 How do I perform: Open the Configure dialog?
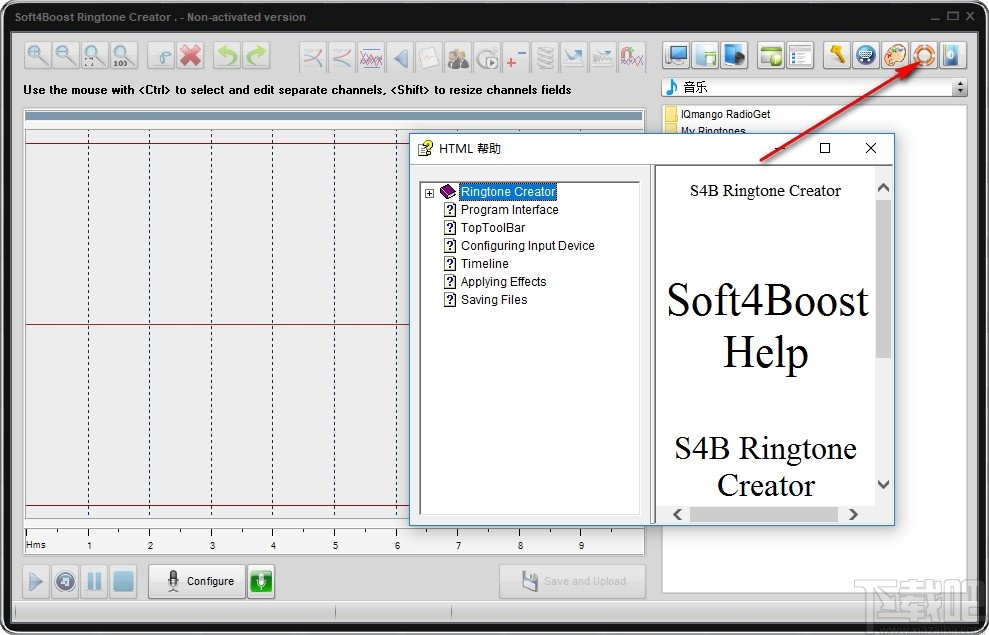[x=196, y=581]
